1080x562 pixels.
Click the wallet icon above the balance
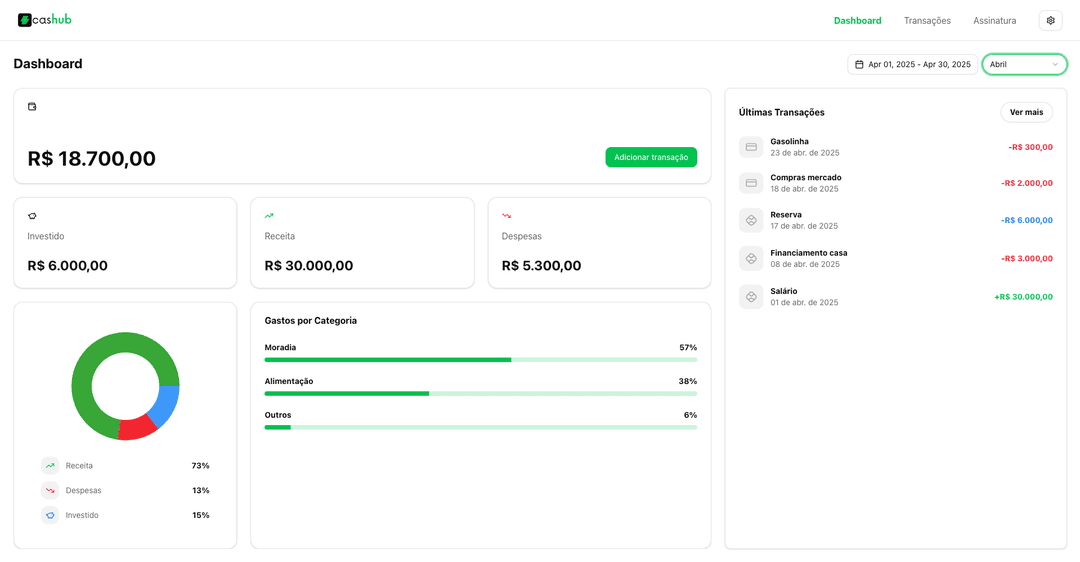click(x=32, y=106)
